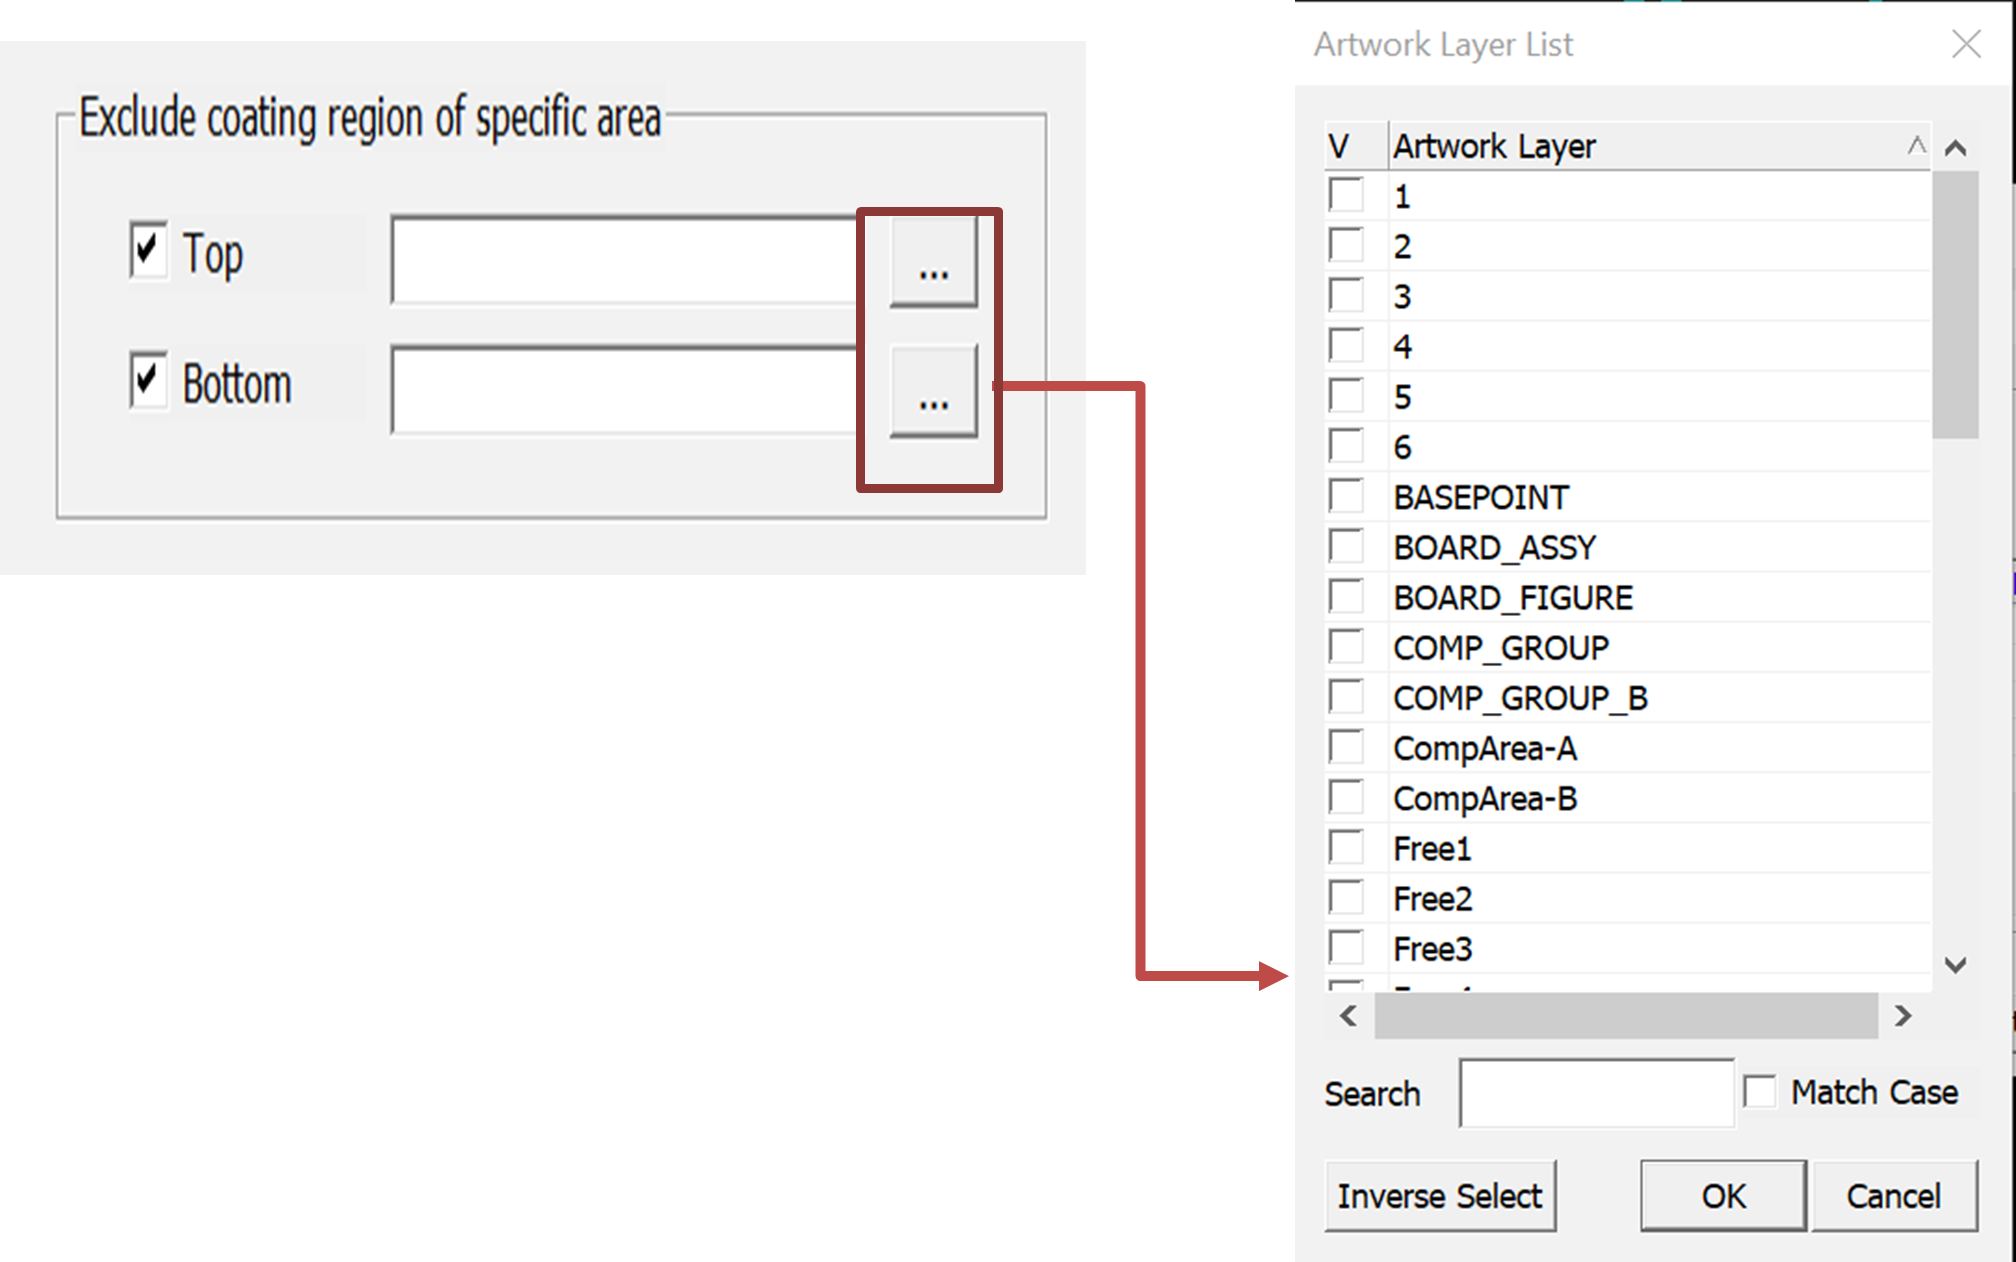Viewport: 2016px width, 1262px height.
Task: Click the horizontal scroll right arrow
Action: coord(1903,1016)
